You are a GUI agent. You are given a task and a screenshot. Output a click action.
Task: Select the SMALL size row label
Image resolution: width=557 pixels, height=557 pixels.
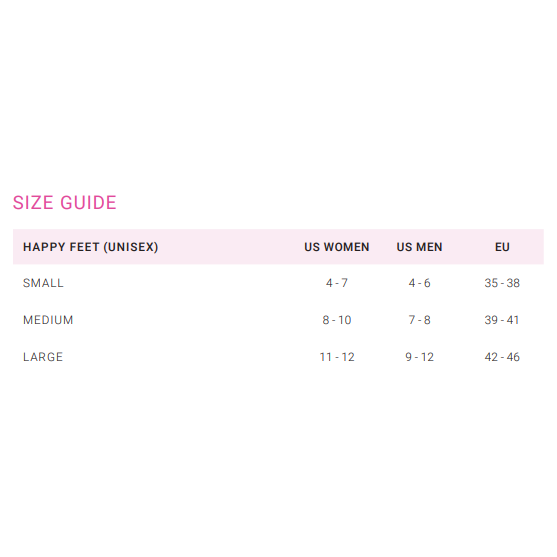43,283
